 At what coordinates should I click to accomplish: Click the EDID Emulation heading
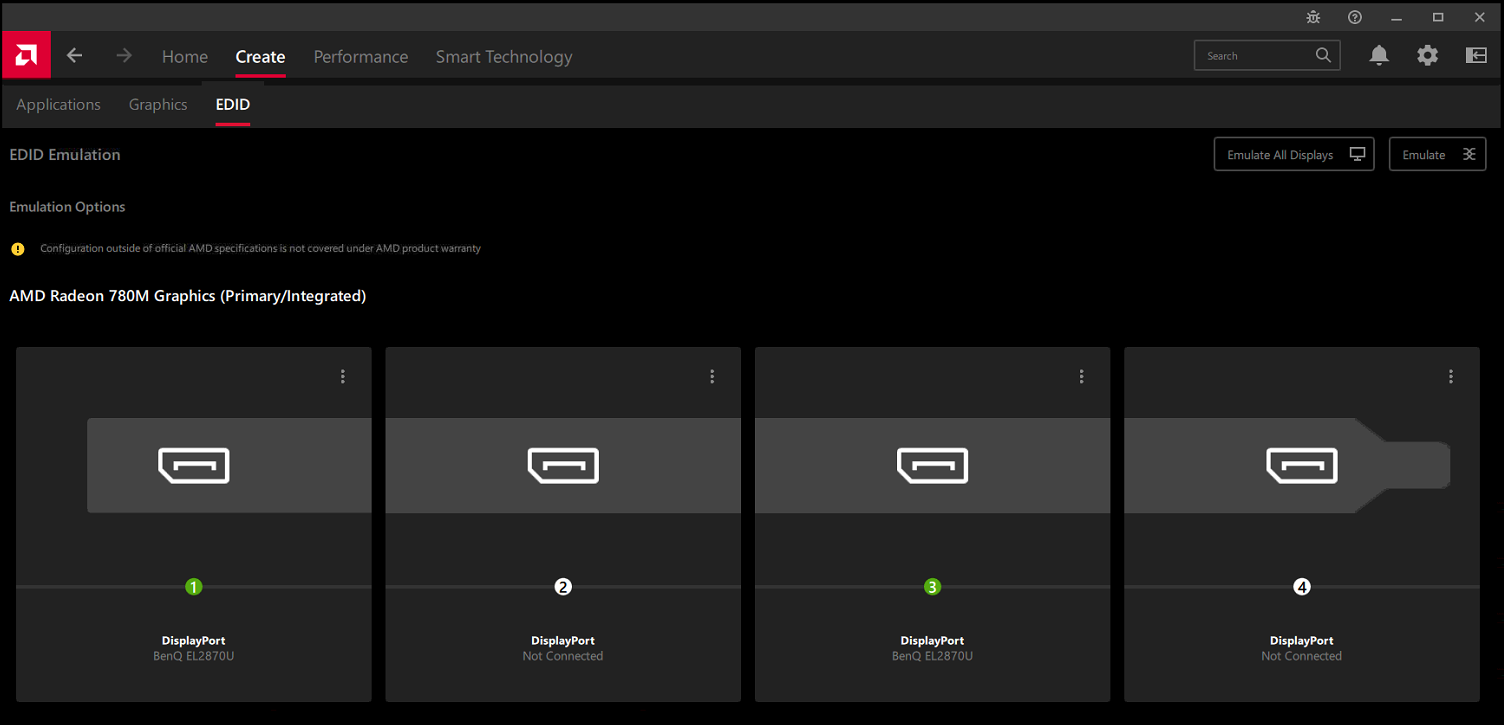coord(65,155)
